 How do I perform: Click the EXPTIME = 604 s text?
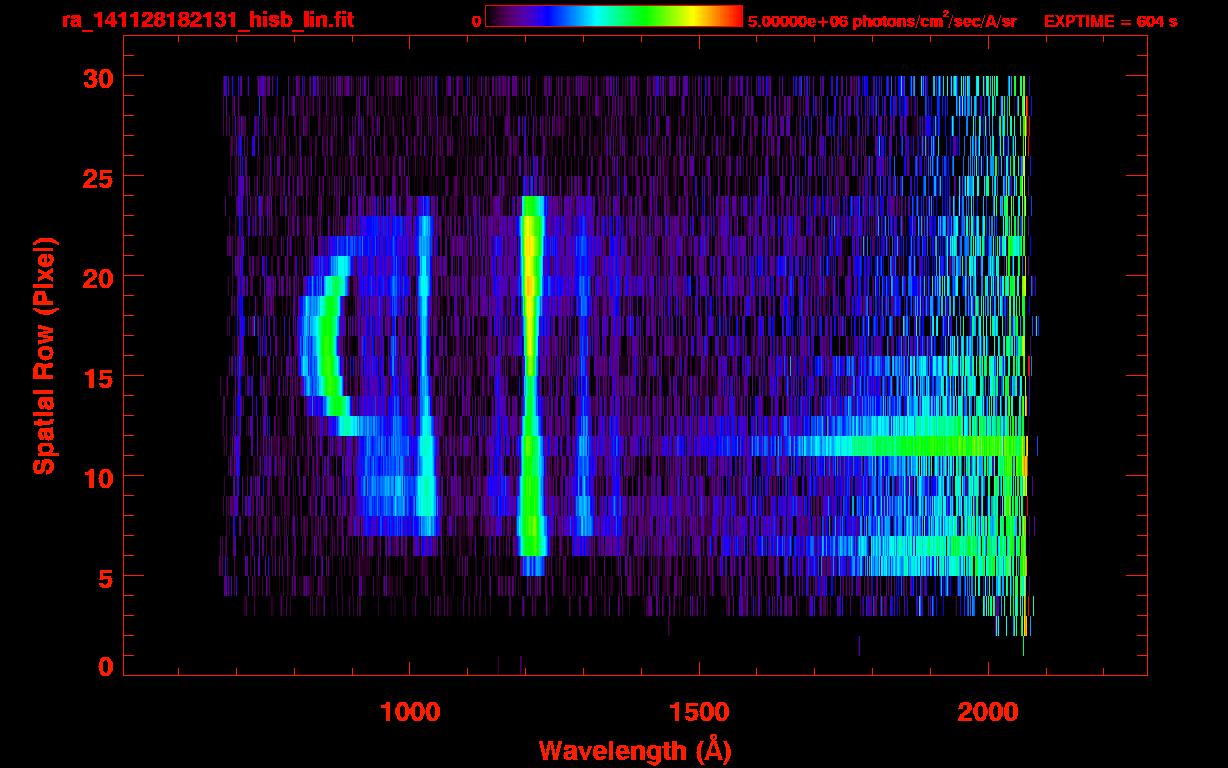point(1110,21)
